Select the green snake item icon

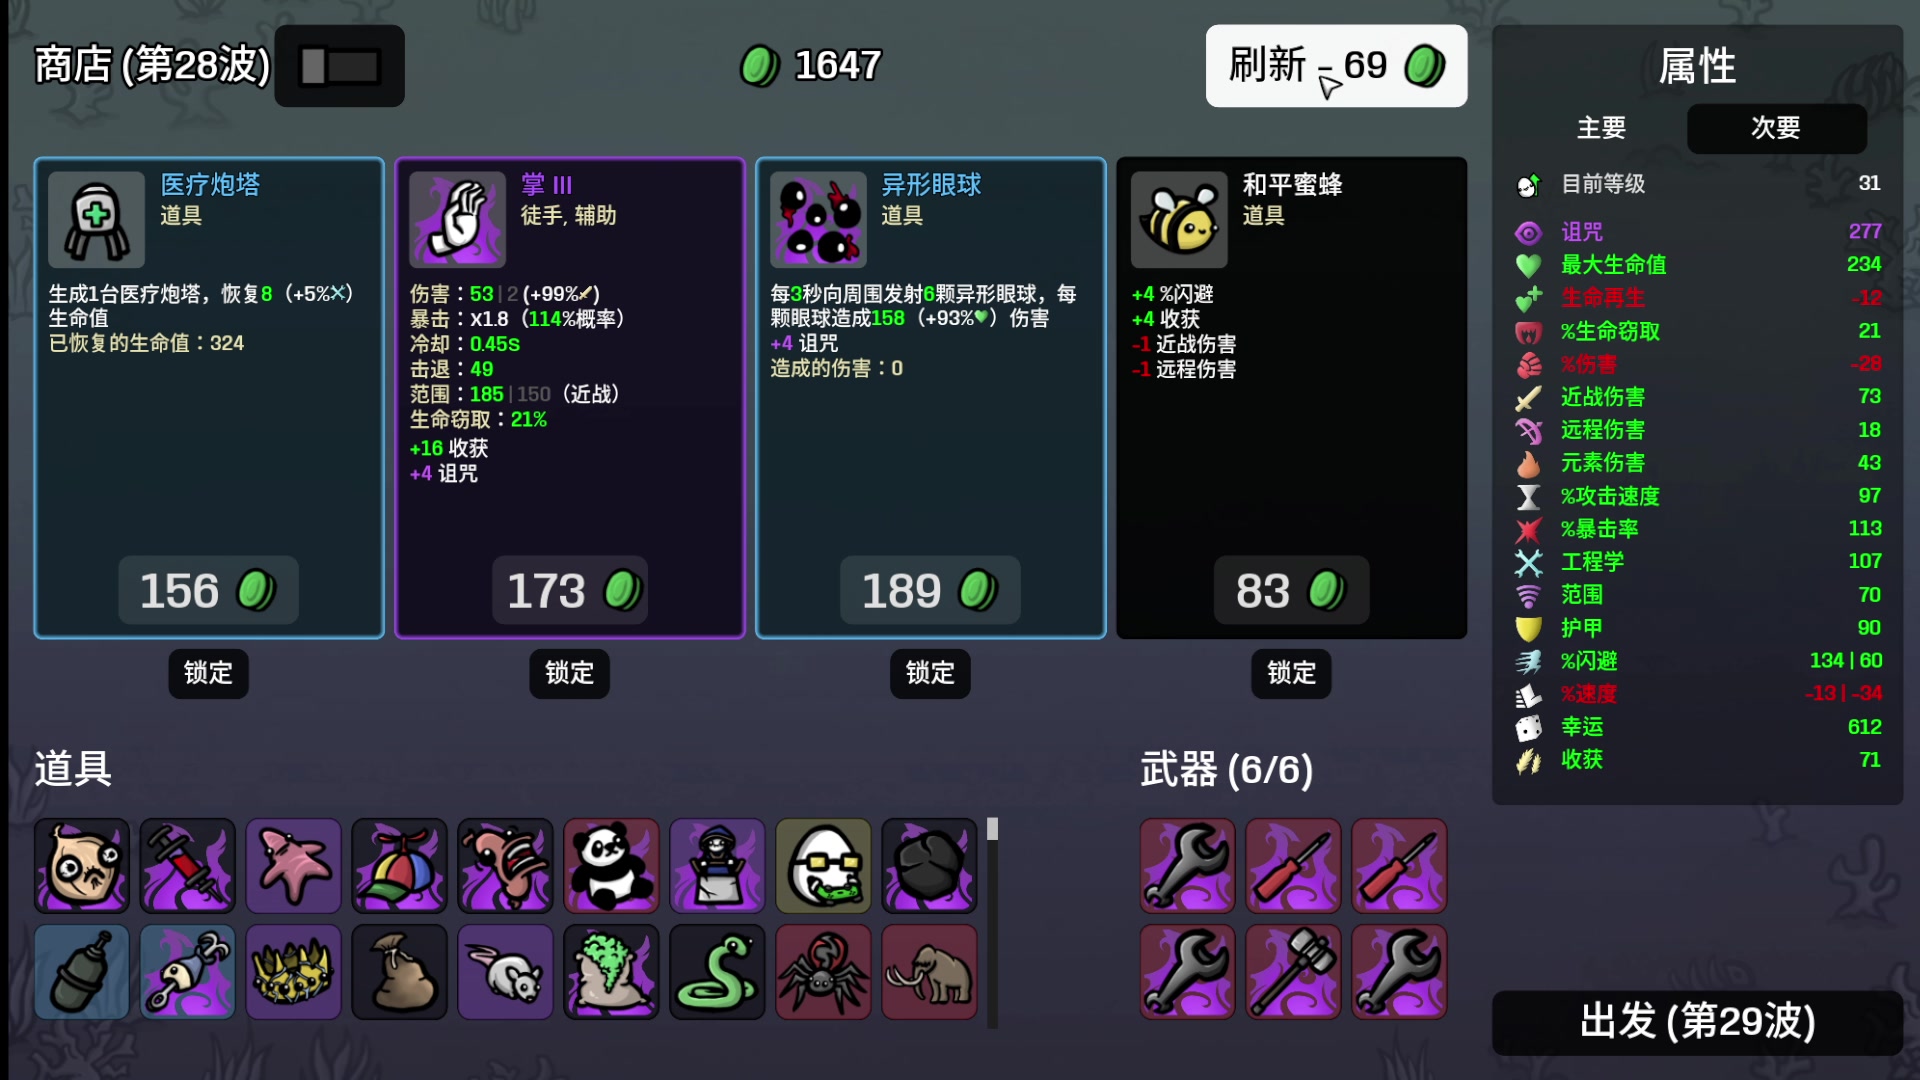tap(717, 972)
